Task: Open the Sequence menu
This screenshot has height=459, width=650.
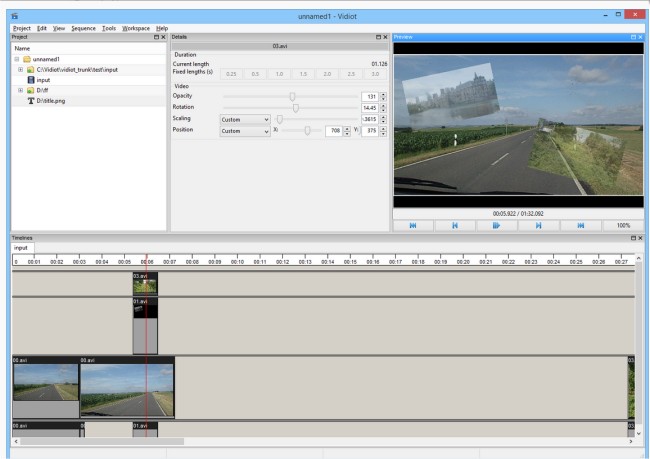Action: point(82,27)
